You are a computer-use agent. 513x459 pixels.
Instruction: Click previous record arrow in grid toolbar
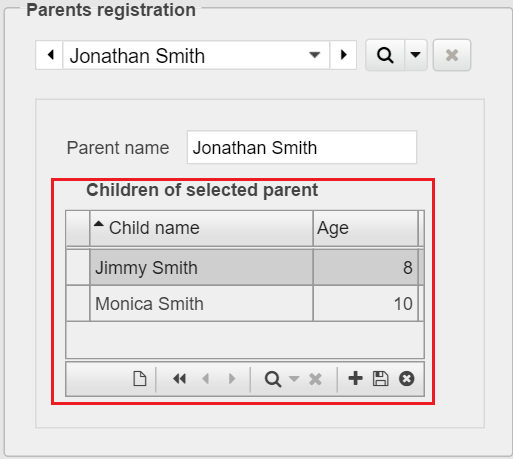pos(206,379)
